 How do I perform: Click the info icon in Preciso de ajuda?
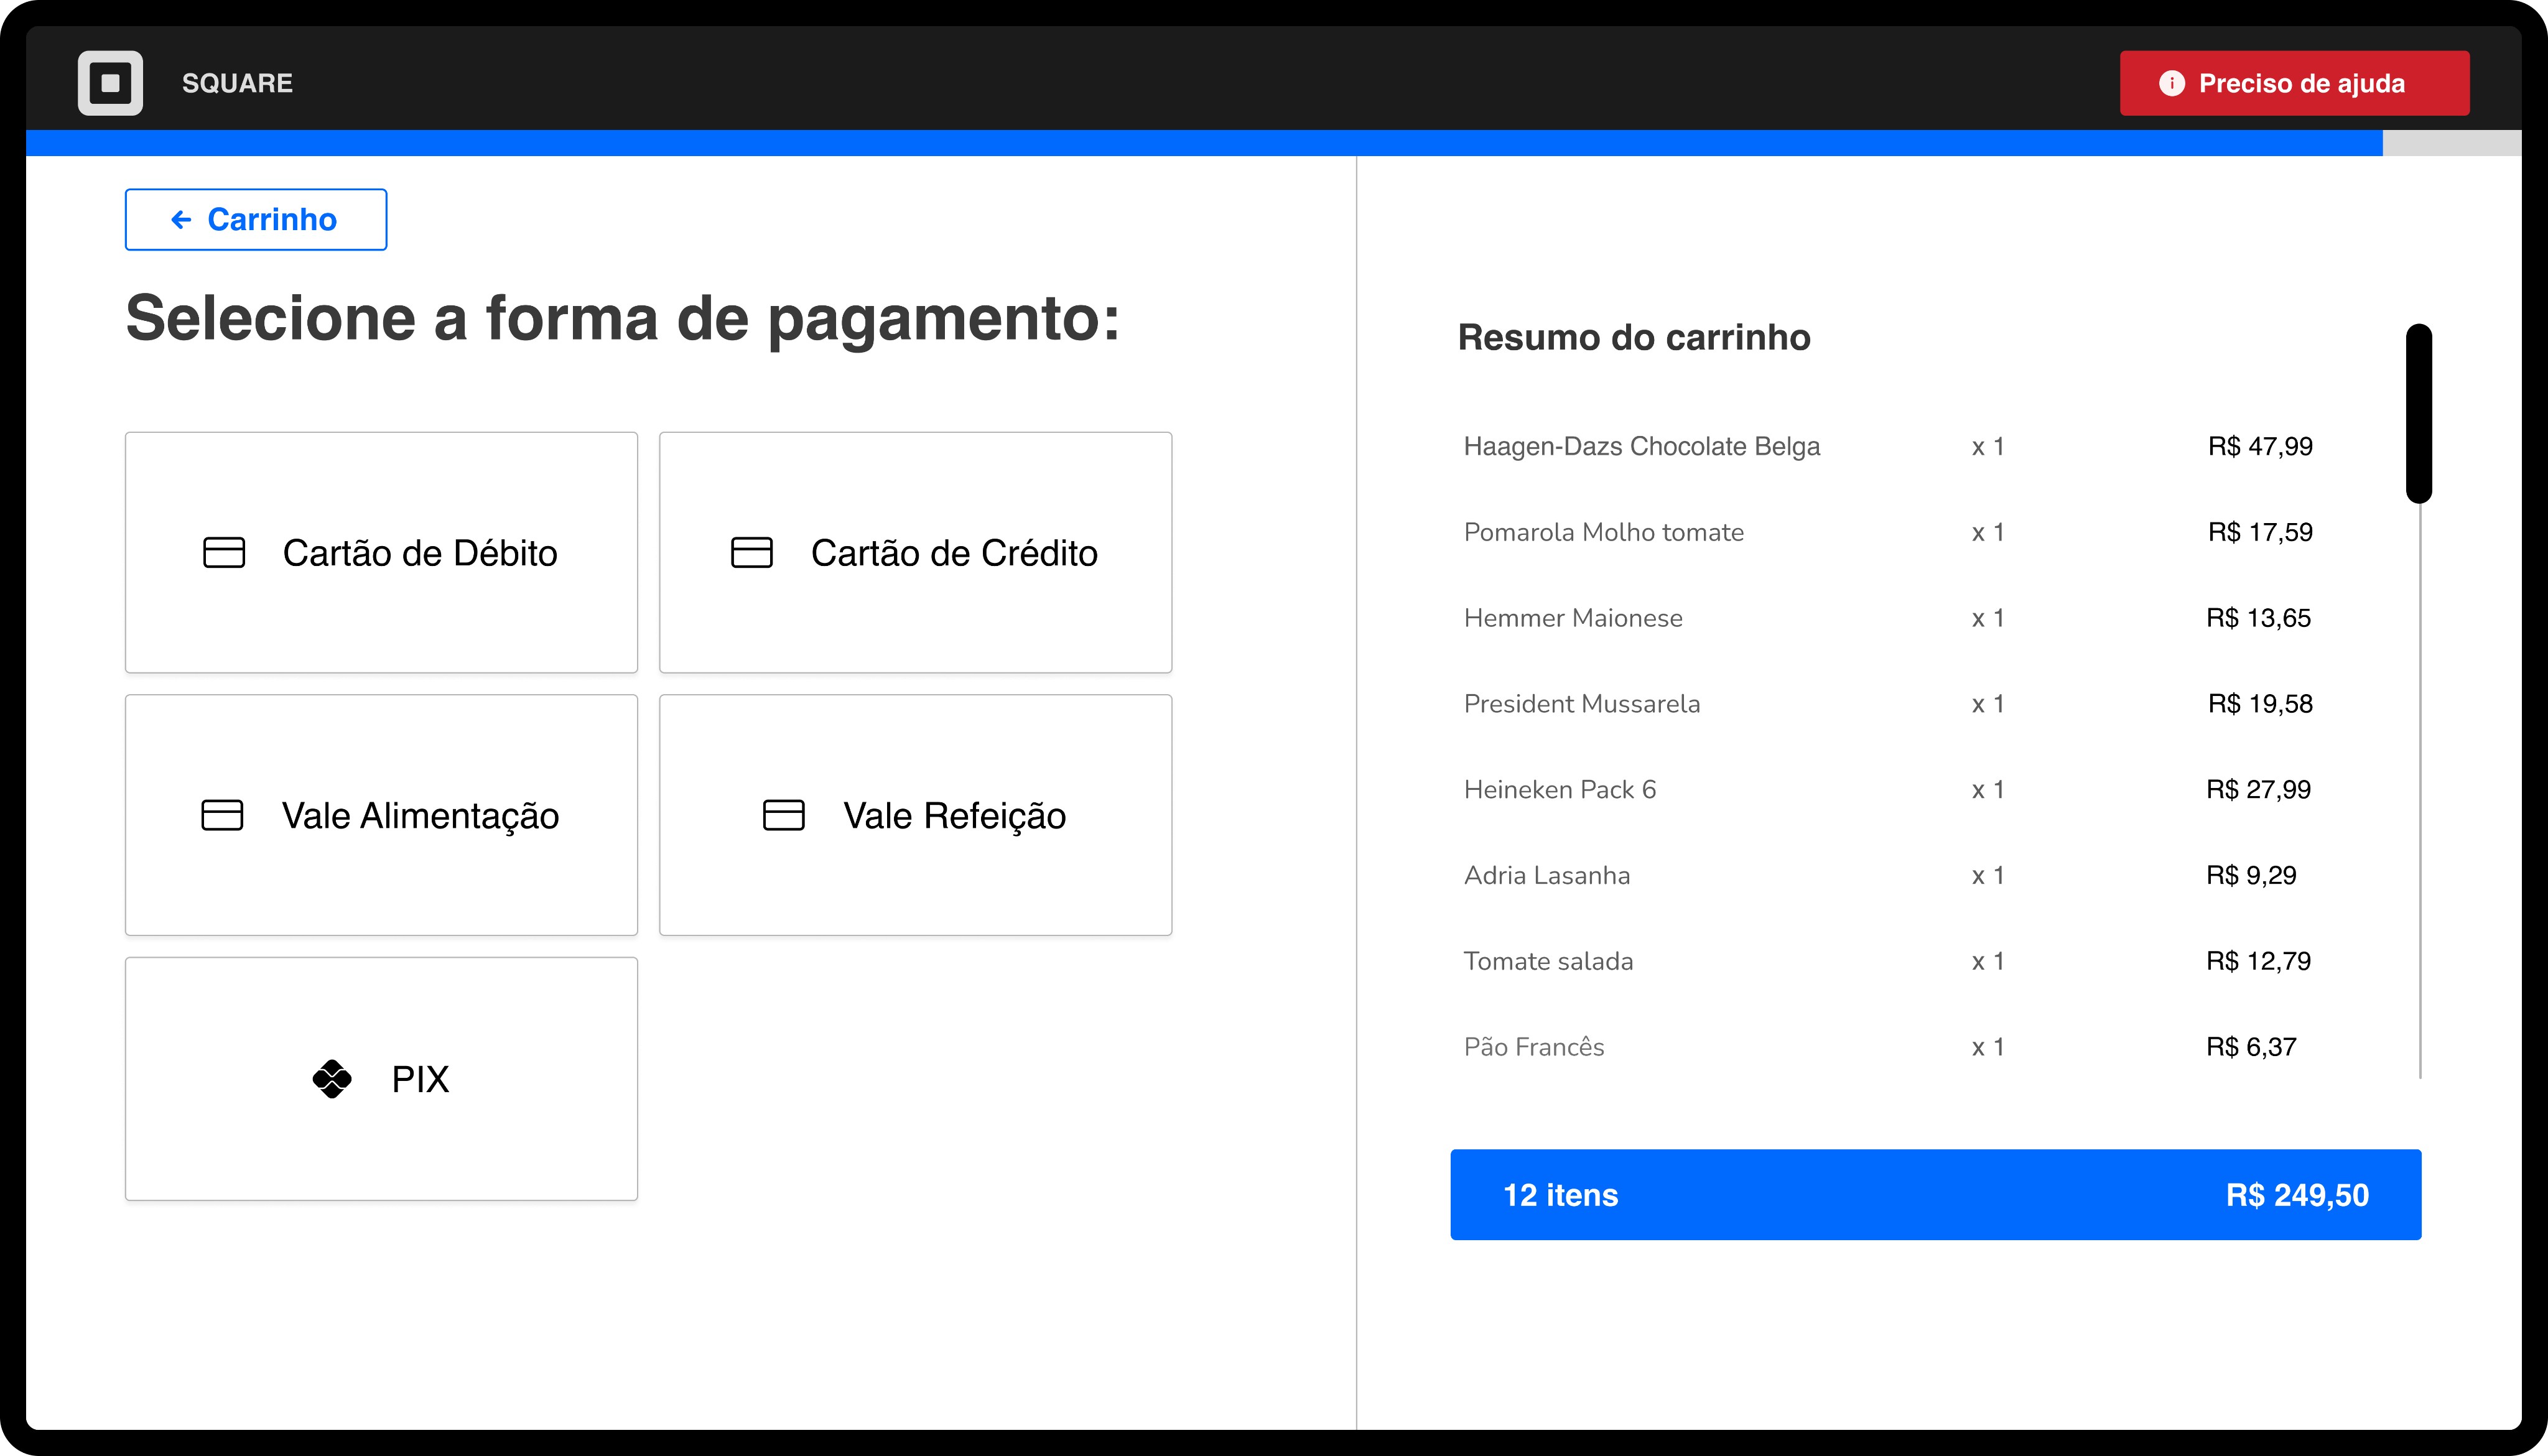[x=2171, y=83]
